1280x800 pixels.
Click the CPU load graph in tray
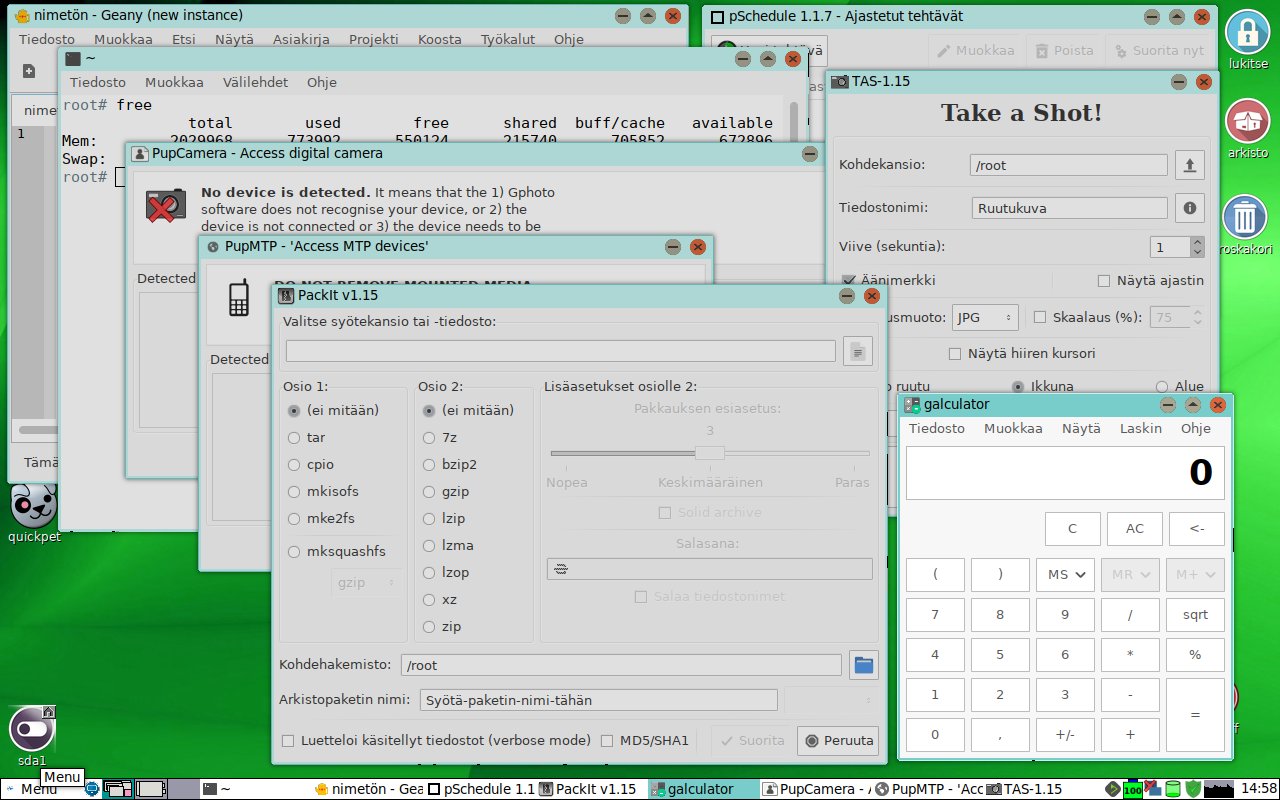click(1217, 789)
